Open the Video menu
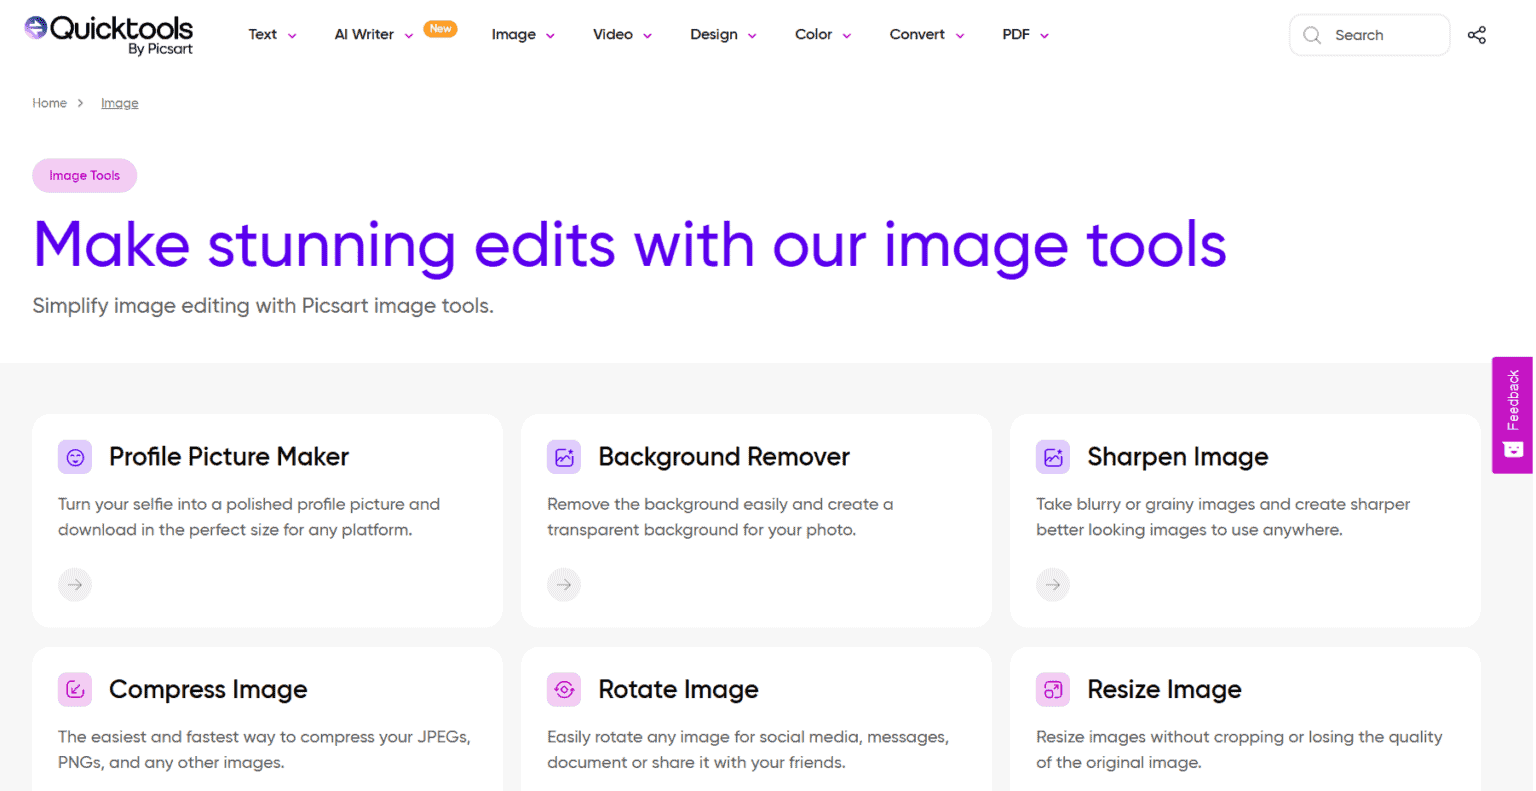 (x=613, y=34)
